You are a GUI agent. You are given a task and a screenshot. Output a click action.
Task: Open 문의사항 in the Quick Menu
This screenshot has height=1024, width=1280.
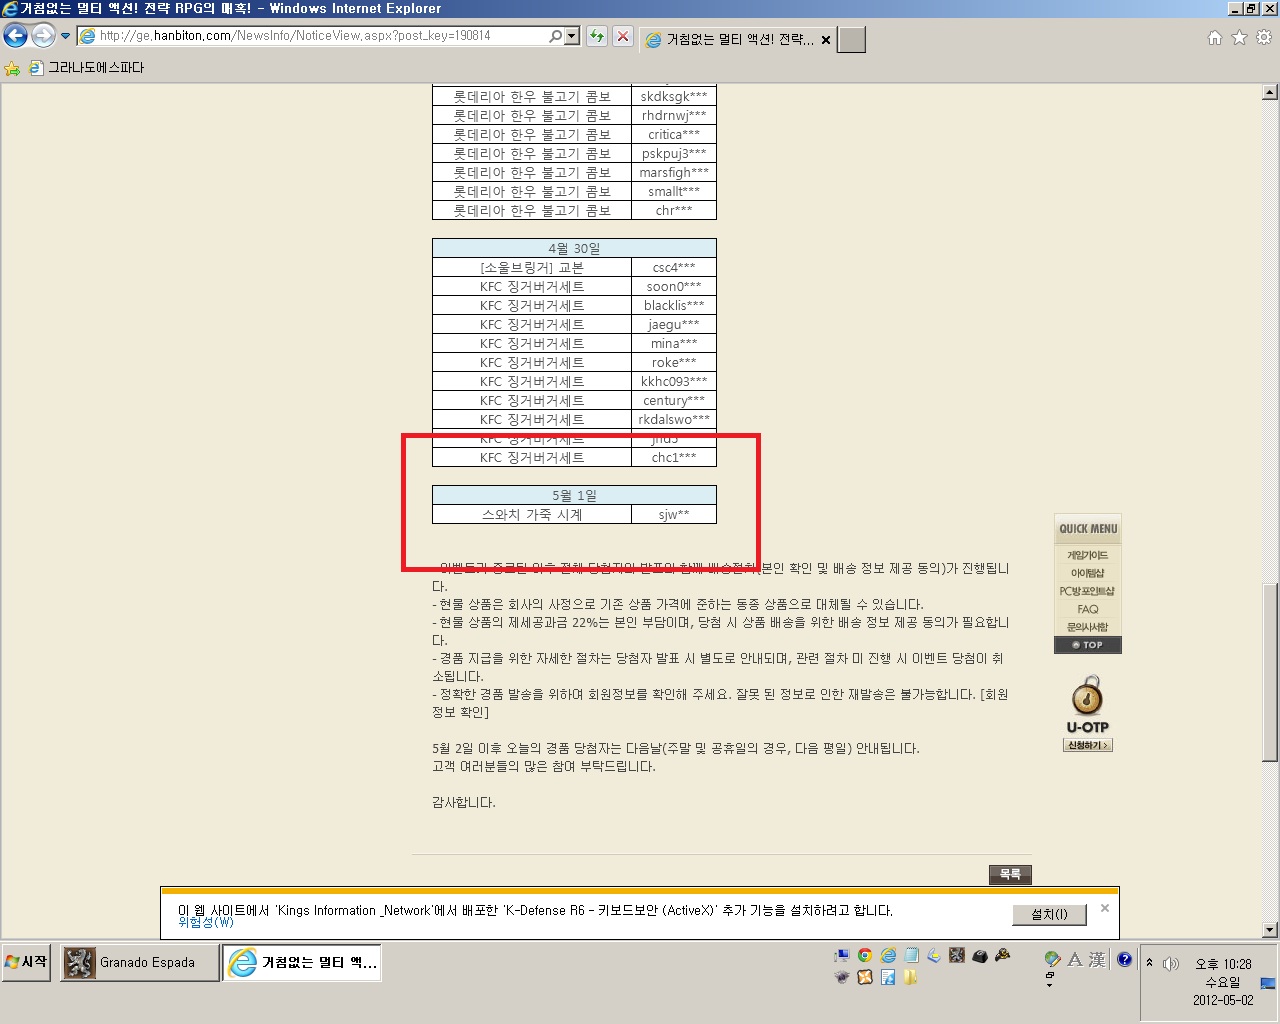click(x=1088, y=627)
